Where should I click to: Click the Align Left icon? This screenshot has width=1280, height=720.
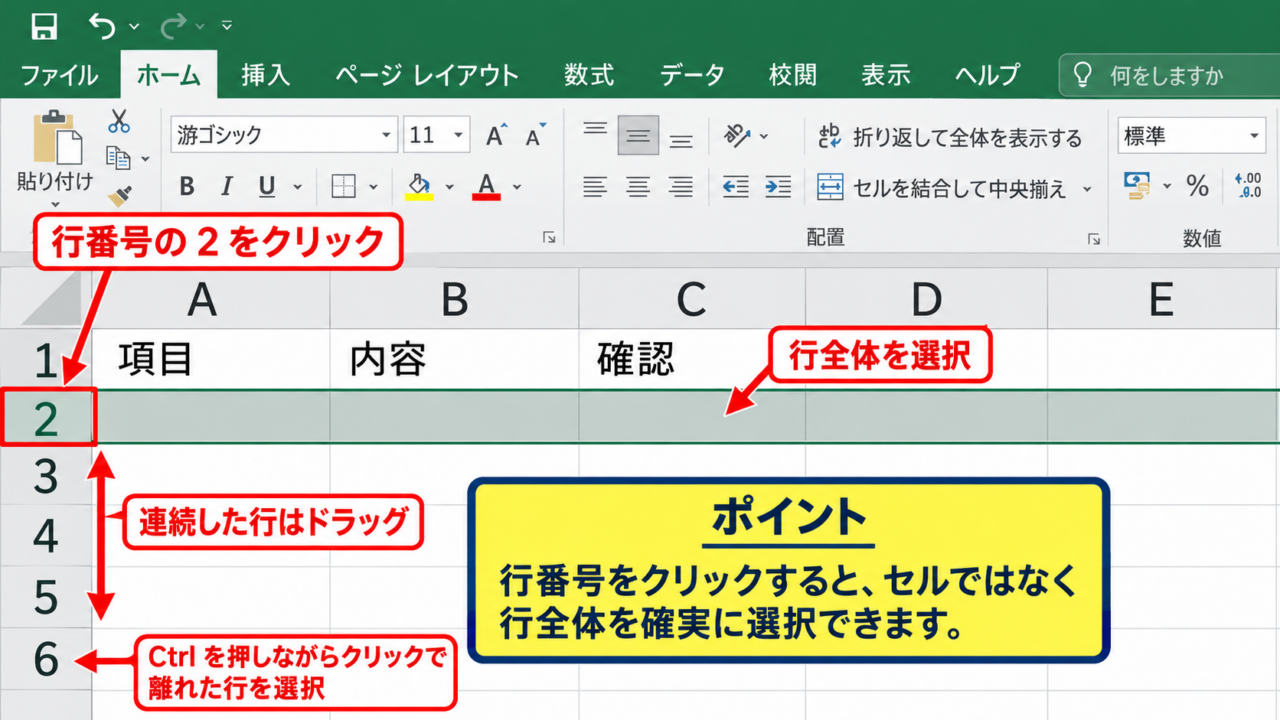pos(595,186)
